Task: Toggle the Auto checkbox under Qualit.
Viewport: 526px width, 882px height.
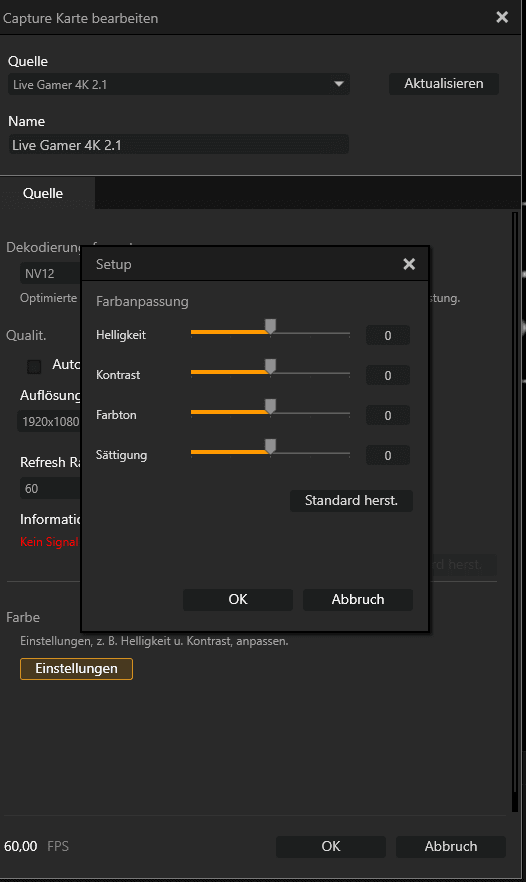Action: (34, 367)
